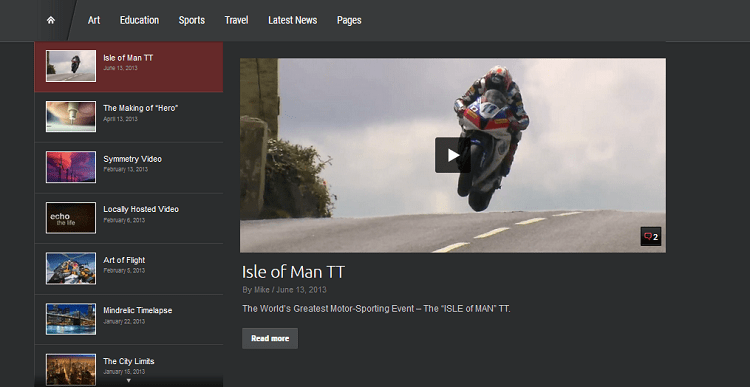750x387 pixels.
Task: Select The Making of "Hero" thumbnail
Action: pos(71,116)
